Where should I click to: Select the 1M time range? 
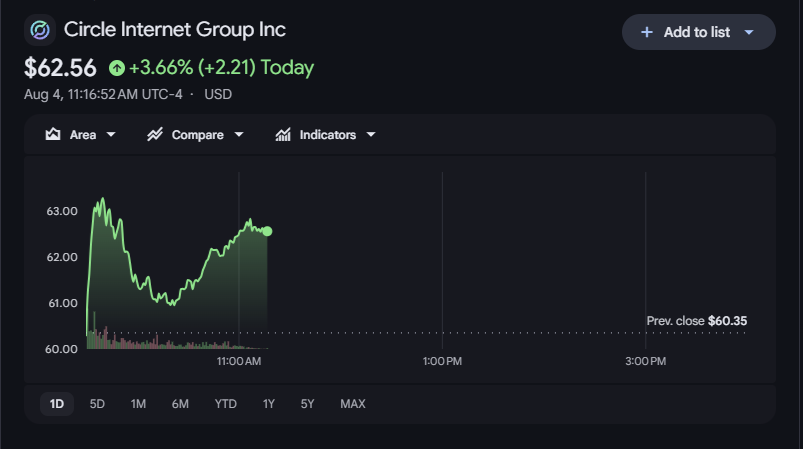(x=138, y=404)
